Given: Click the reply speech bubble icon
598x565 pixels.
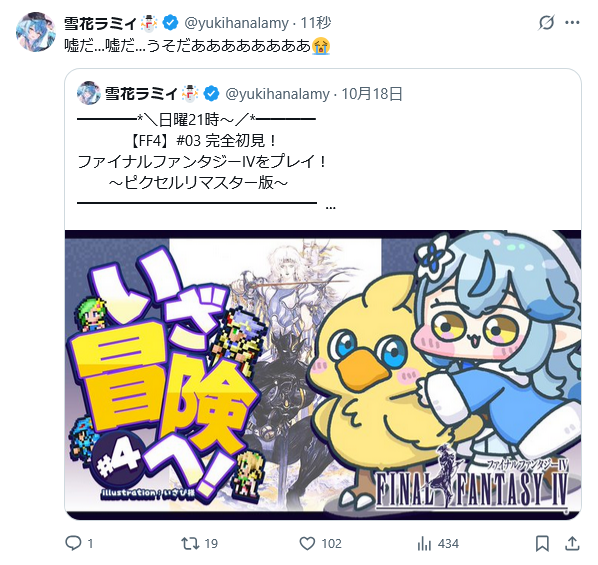Looking at the screenshot, I should click(x=73, y=543).
